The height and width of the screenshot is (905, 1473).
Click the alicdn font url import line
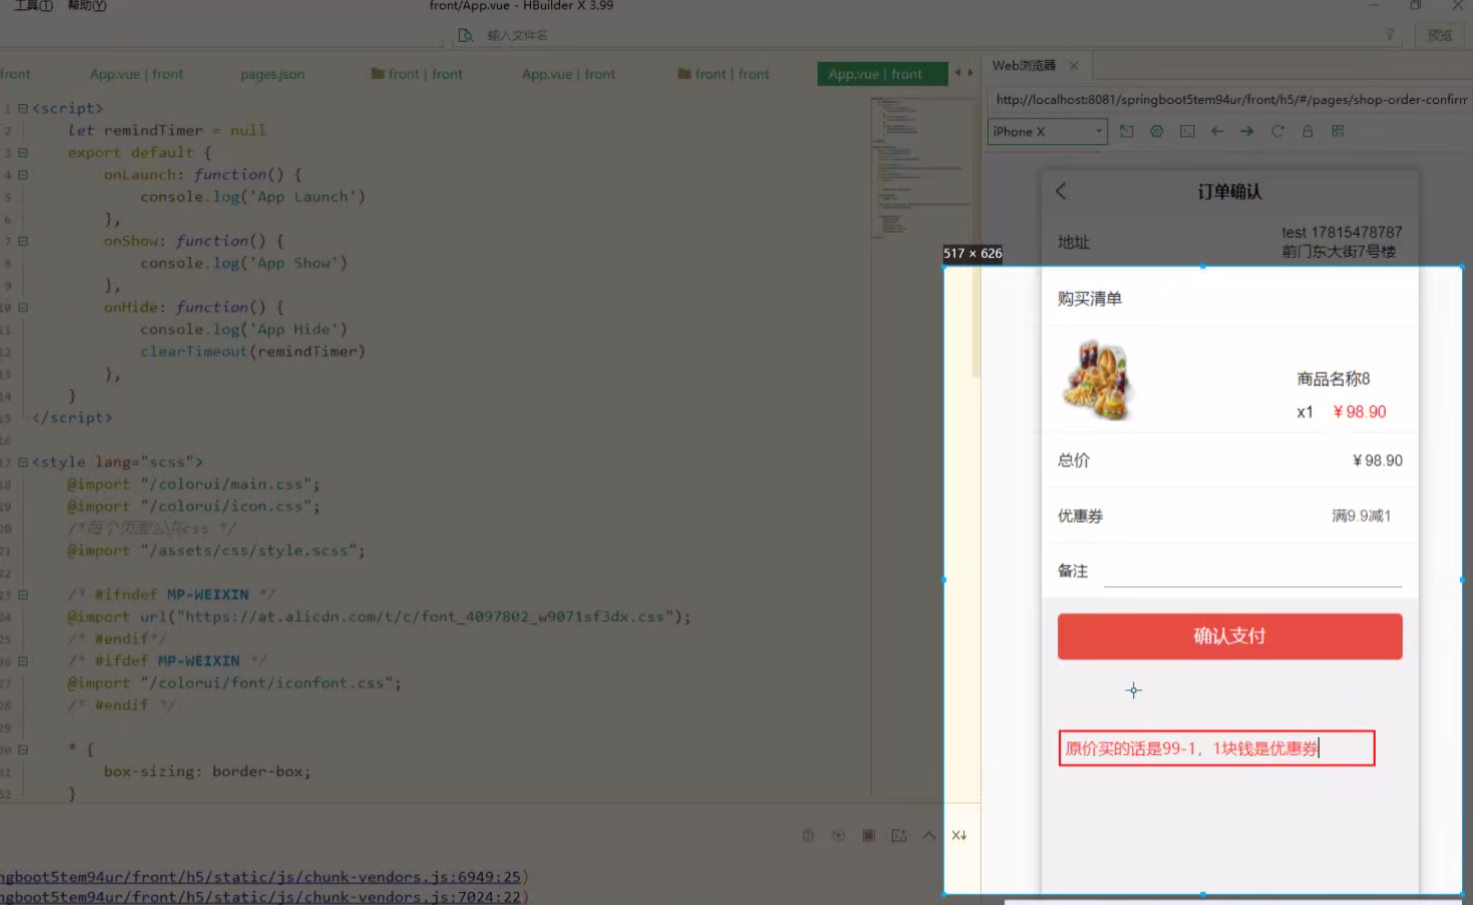[x=379, y=617]
